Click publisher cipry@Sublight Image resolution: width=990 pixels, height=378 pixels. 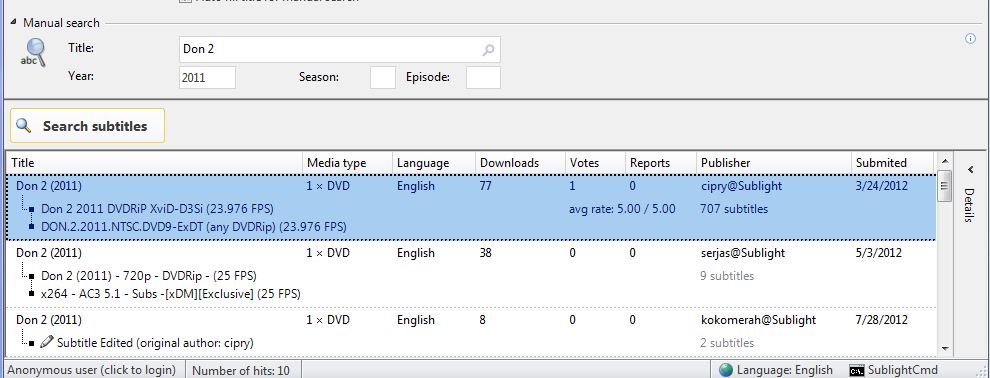(741, 186)
